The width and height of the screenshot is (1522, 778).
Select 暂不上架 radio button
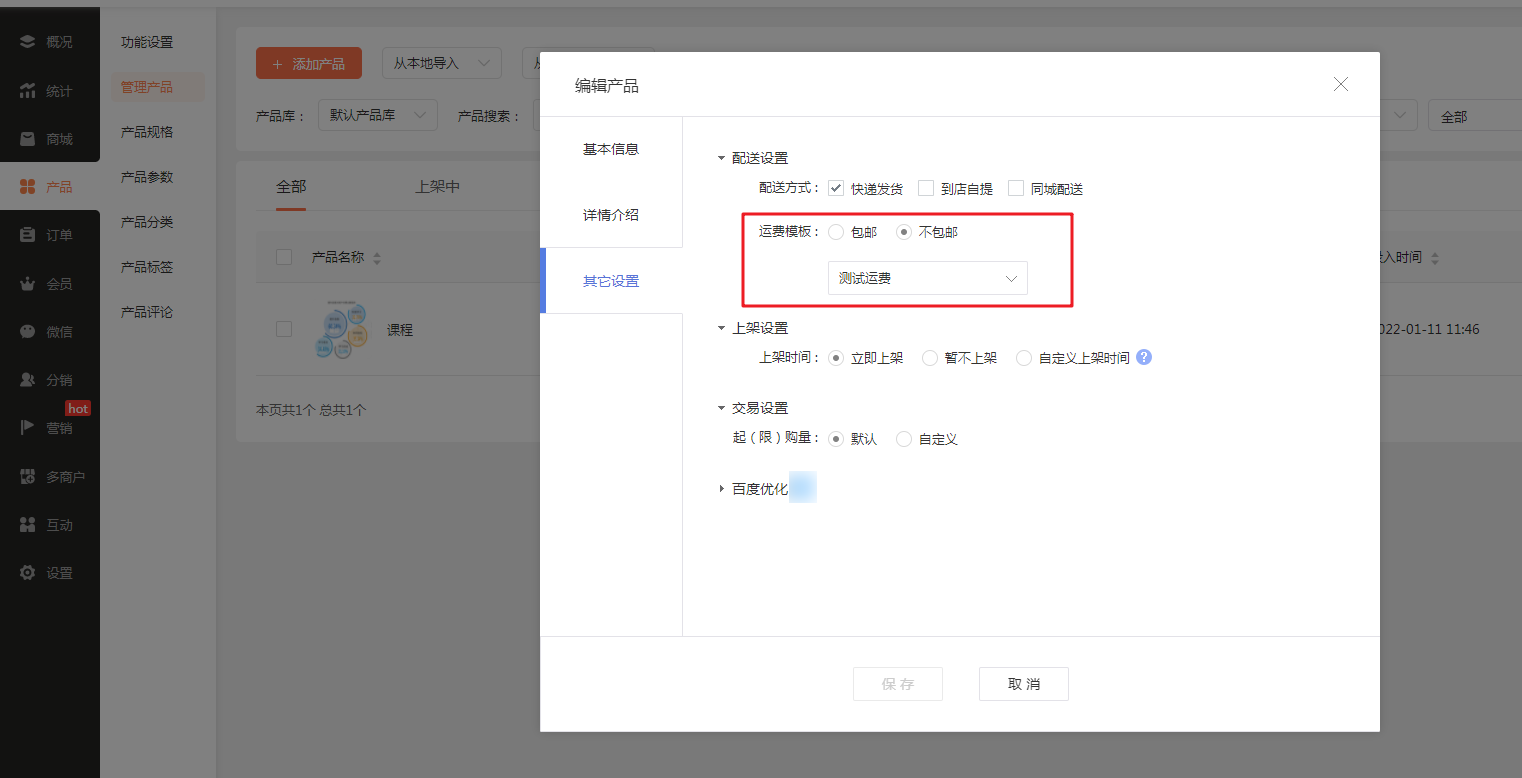pos(930,358)
